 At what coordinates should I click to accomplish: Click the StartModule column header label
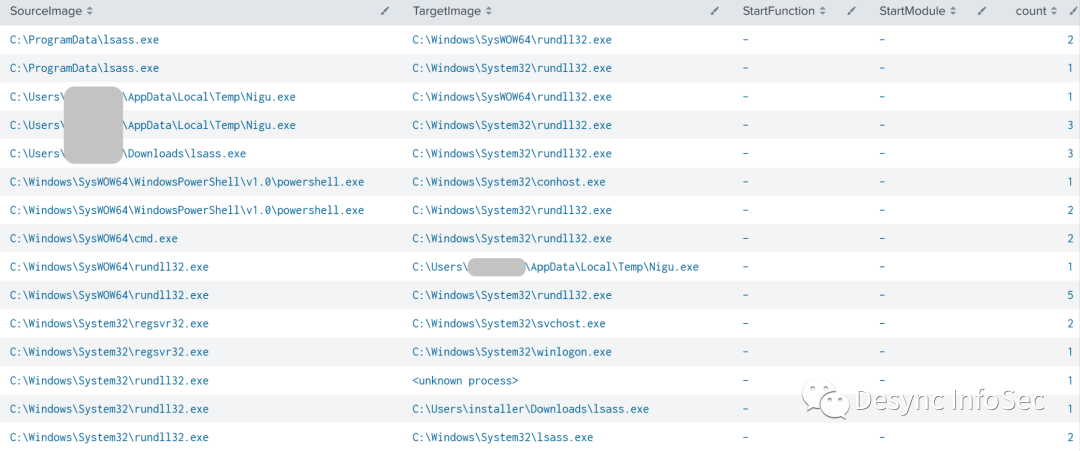(913, 11)
